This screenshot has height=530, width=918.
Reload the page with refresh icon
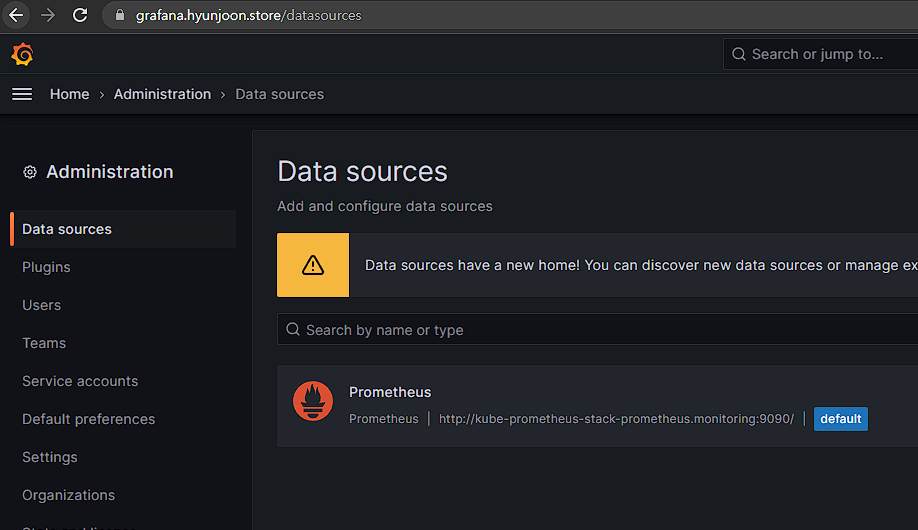(x=80, y=15)
